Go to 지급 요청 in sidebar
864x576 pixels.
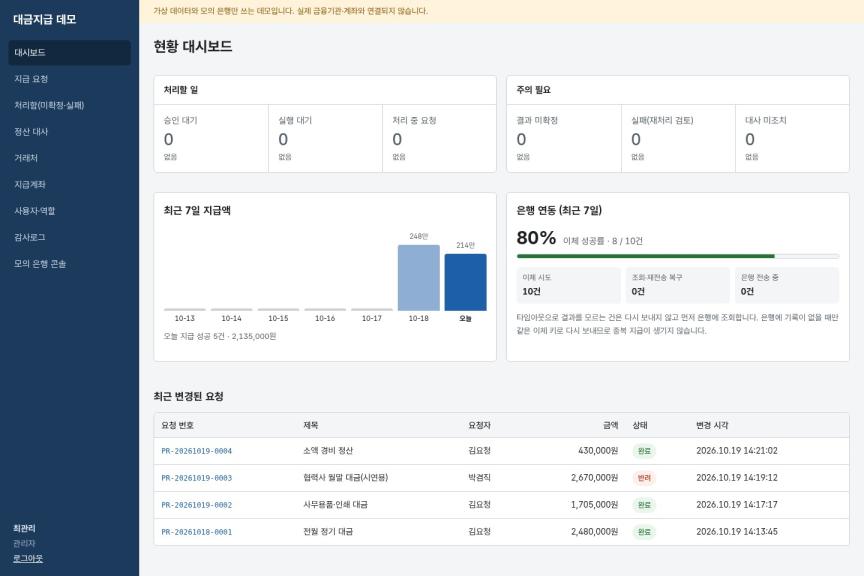[x=69, y=79]
